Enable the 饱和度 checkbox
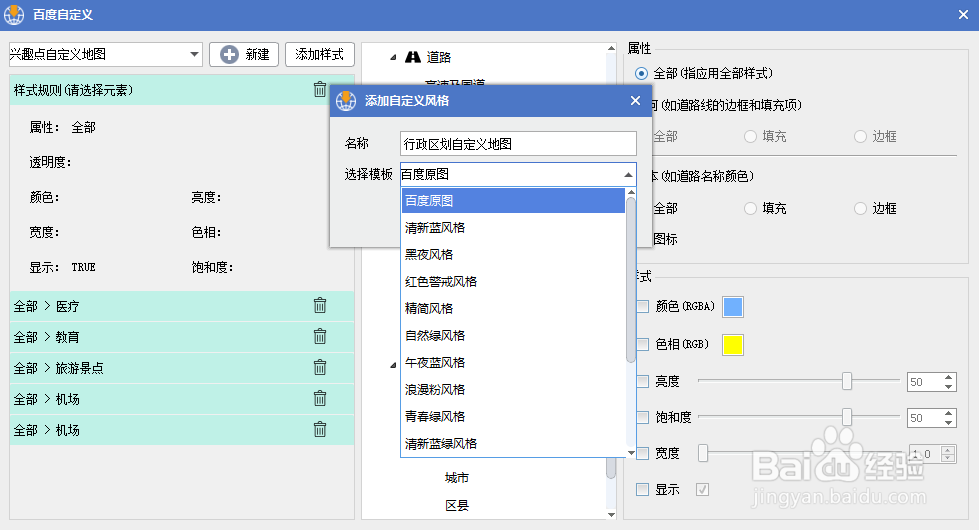Viewport: 979px width, 530px height. [x=642, y=417]
